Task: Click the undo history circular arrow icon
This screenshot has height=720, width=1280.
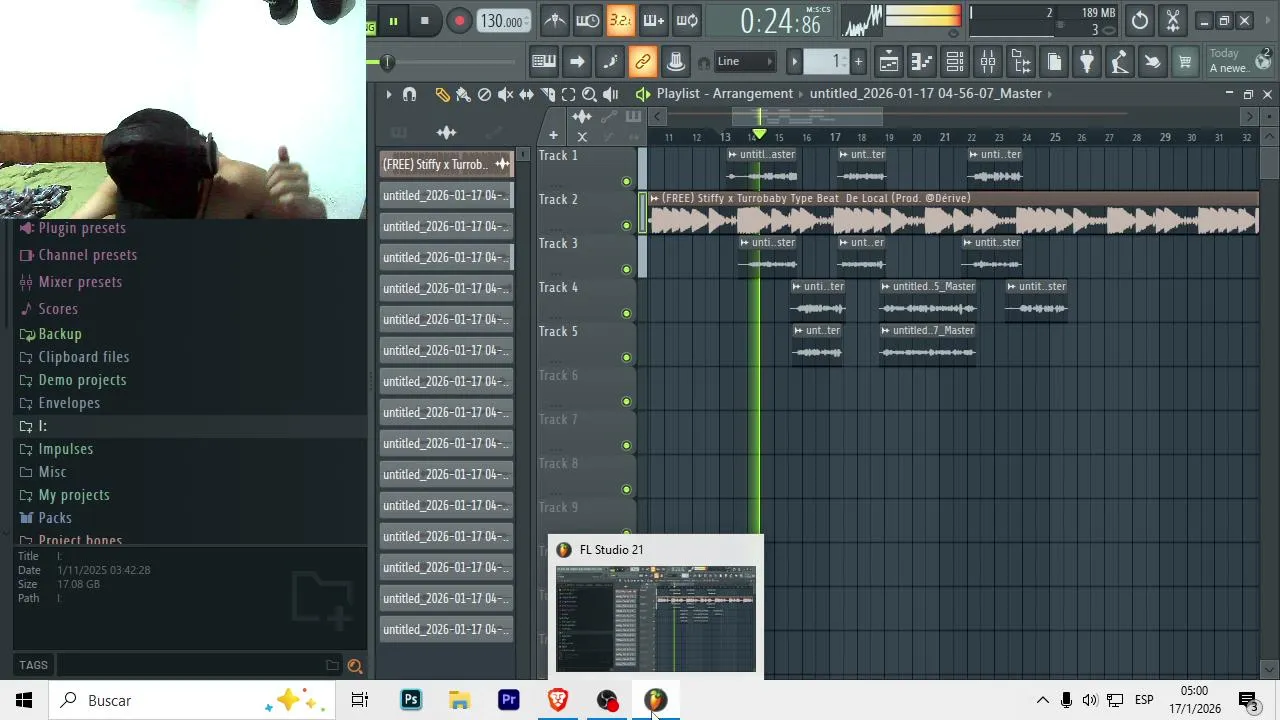Action: tap(1140, 20)
